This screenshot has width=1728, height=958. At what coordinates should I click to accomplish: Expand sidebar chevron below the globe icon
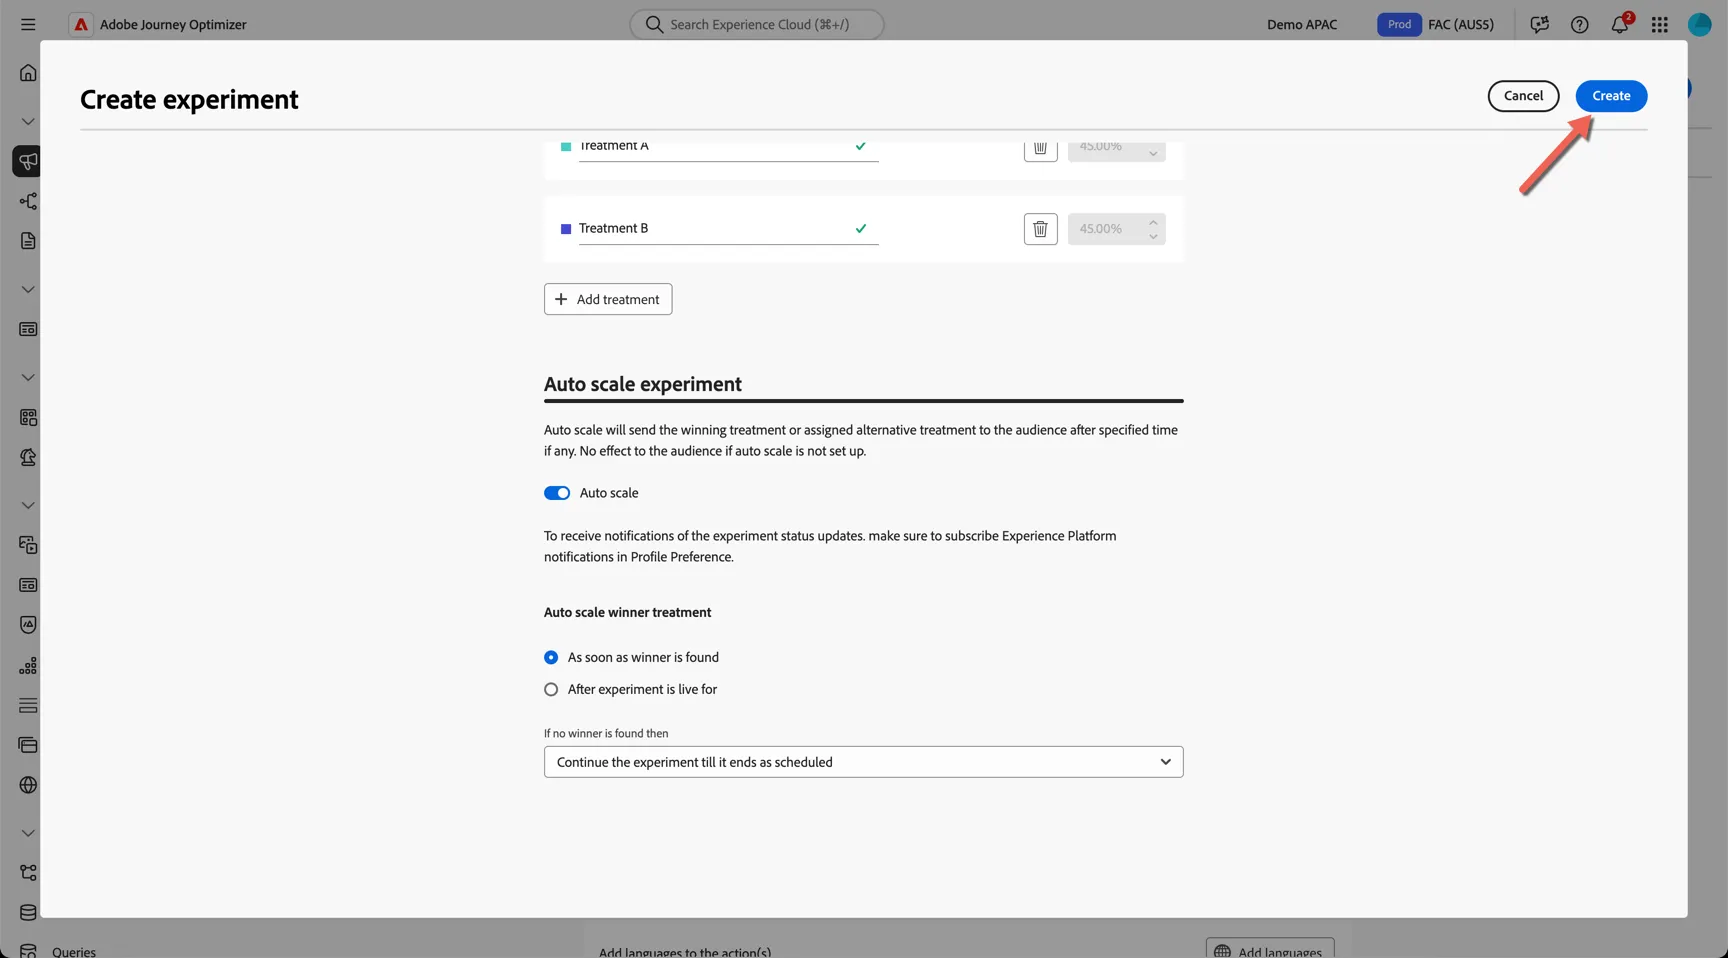28,833
